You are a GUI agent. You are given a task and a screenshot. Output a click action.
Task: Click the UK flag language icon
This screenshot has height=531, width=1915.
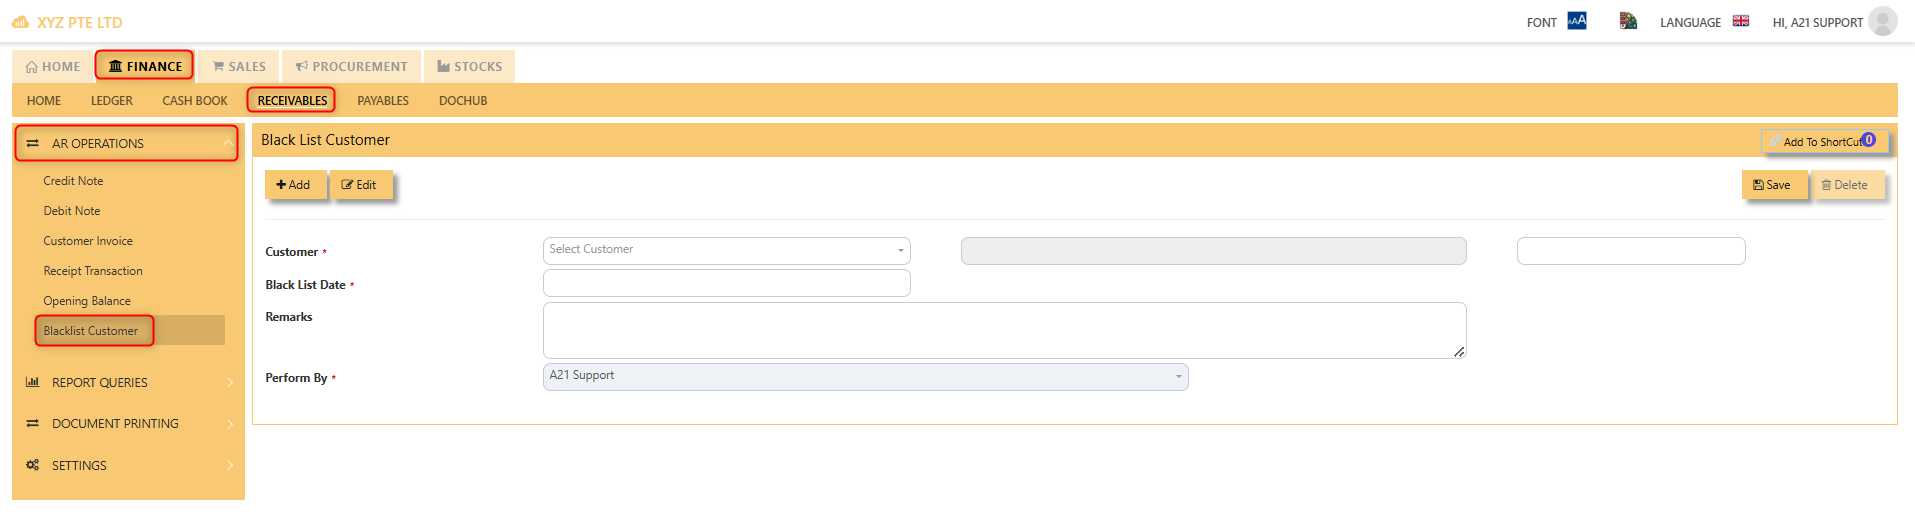1741,21
